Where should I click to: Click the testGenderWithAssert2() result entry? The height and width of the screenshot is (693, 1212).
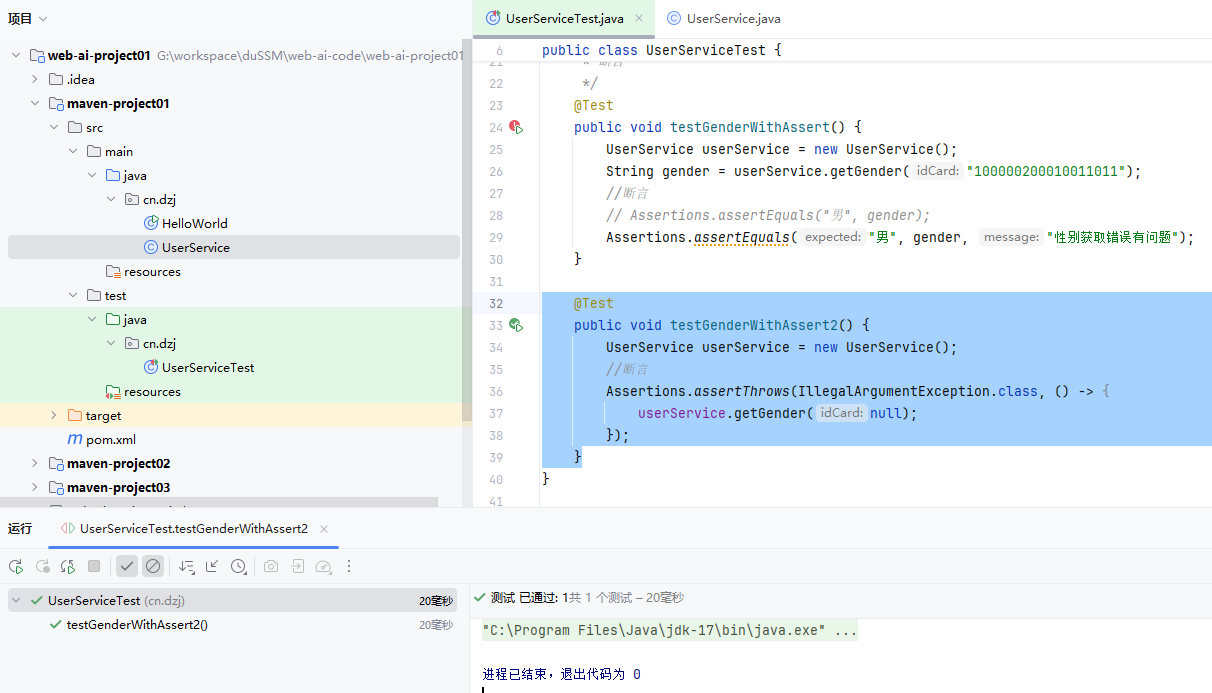click(137, 625)
